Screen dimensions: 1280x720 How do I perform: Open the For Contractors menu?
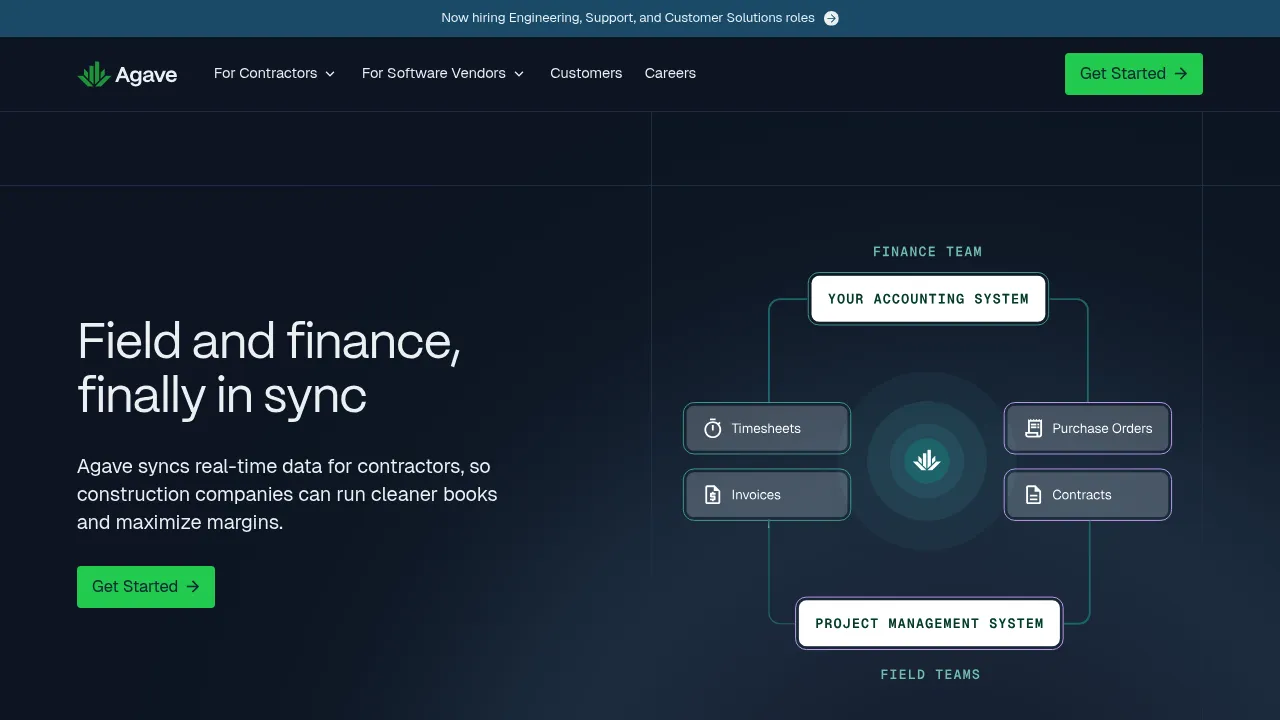(x=275, y=73)
